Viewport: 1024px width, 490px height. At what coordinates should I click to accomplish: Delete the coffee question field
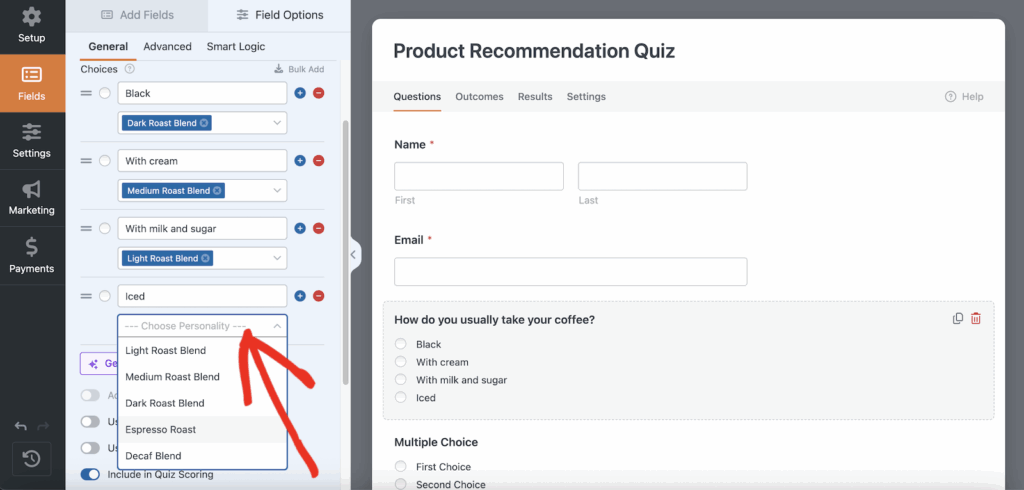click(976, 319)
